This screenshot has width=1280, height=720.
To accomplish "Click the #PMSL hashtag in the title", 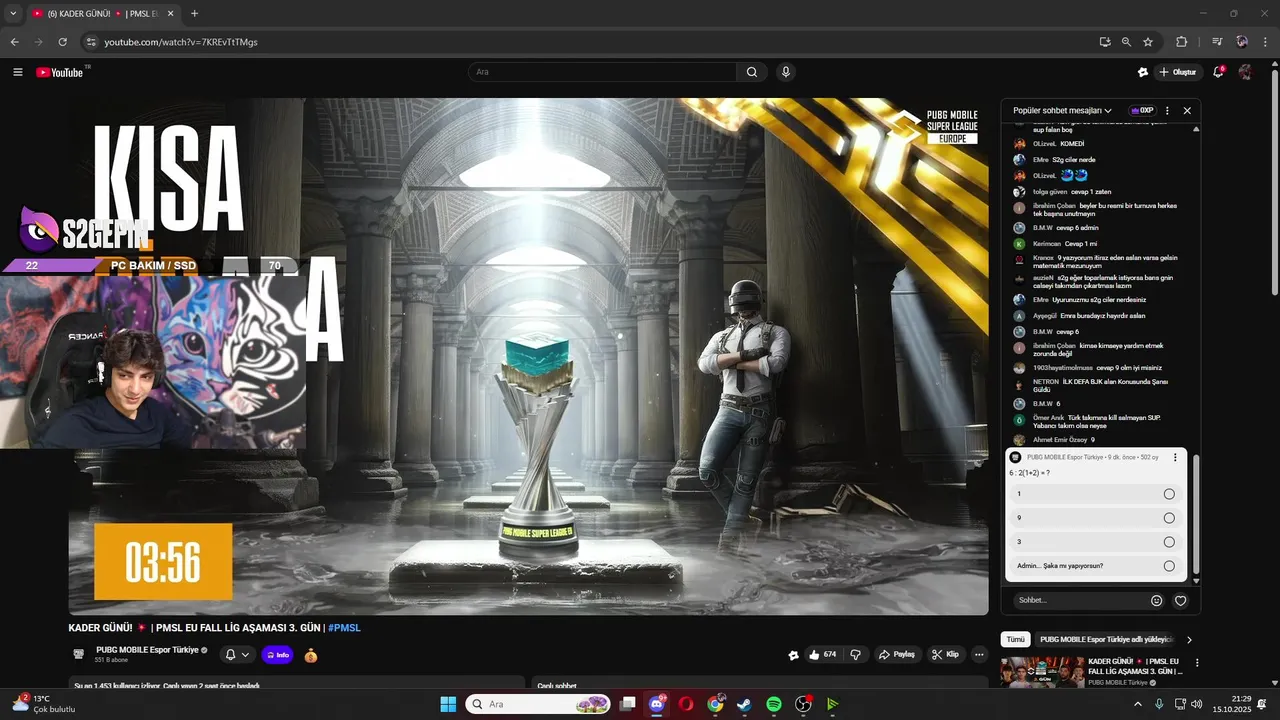I will (x=344, y=627).
